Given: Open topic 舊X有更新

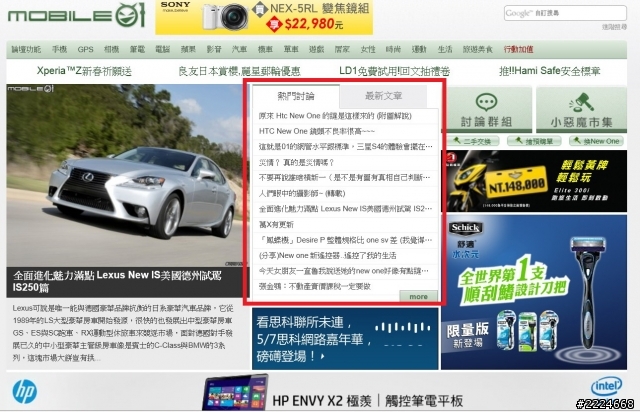Looking at the screenshot, I should (276, 225).
